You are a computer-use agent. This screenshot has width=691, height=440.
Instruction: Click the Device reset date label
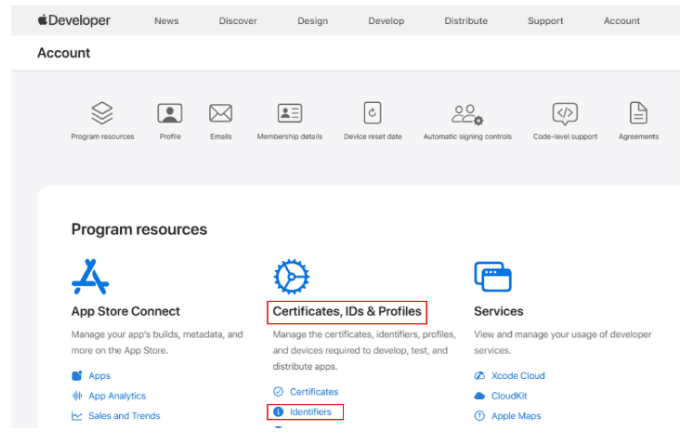(x=372, y=137)
